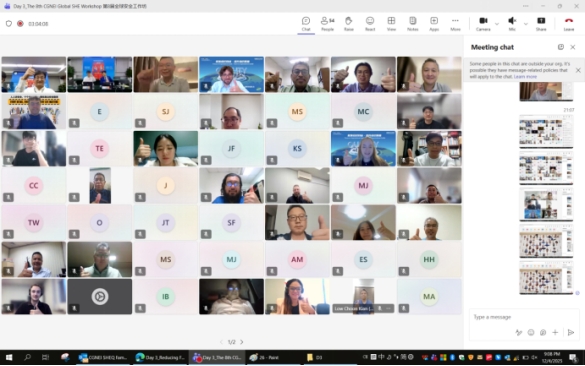
Task: Toggle the Mic mute button
Action: [x=512, y=24]
